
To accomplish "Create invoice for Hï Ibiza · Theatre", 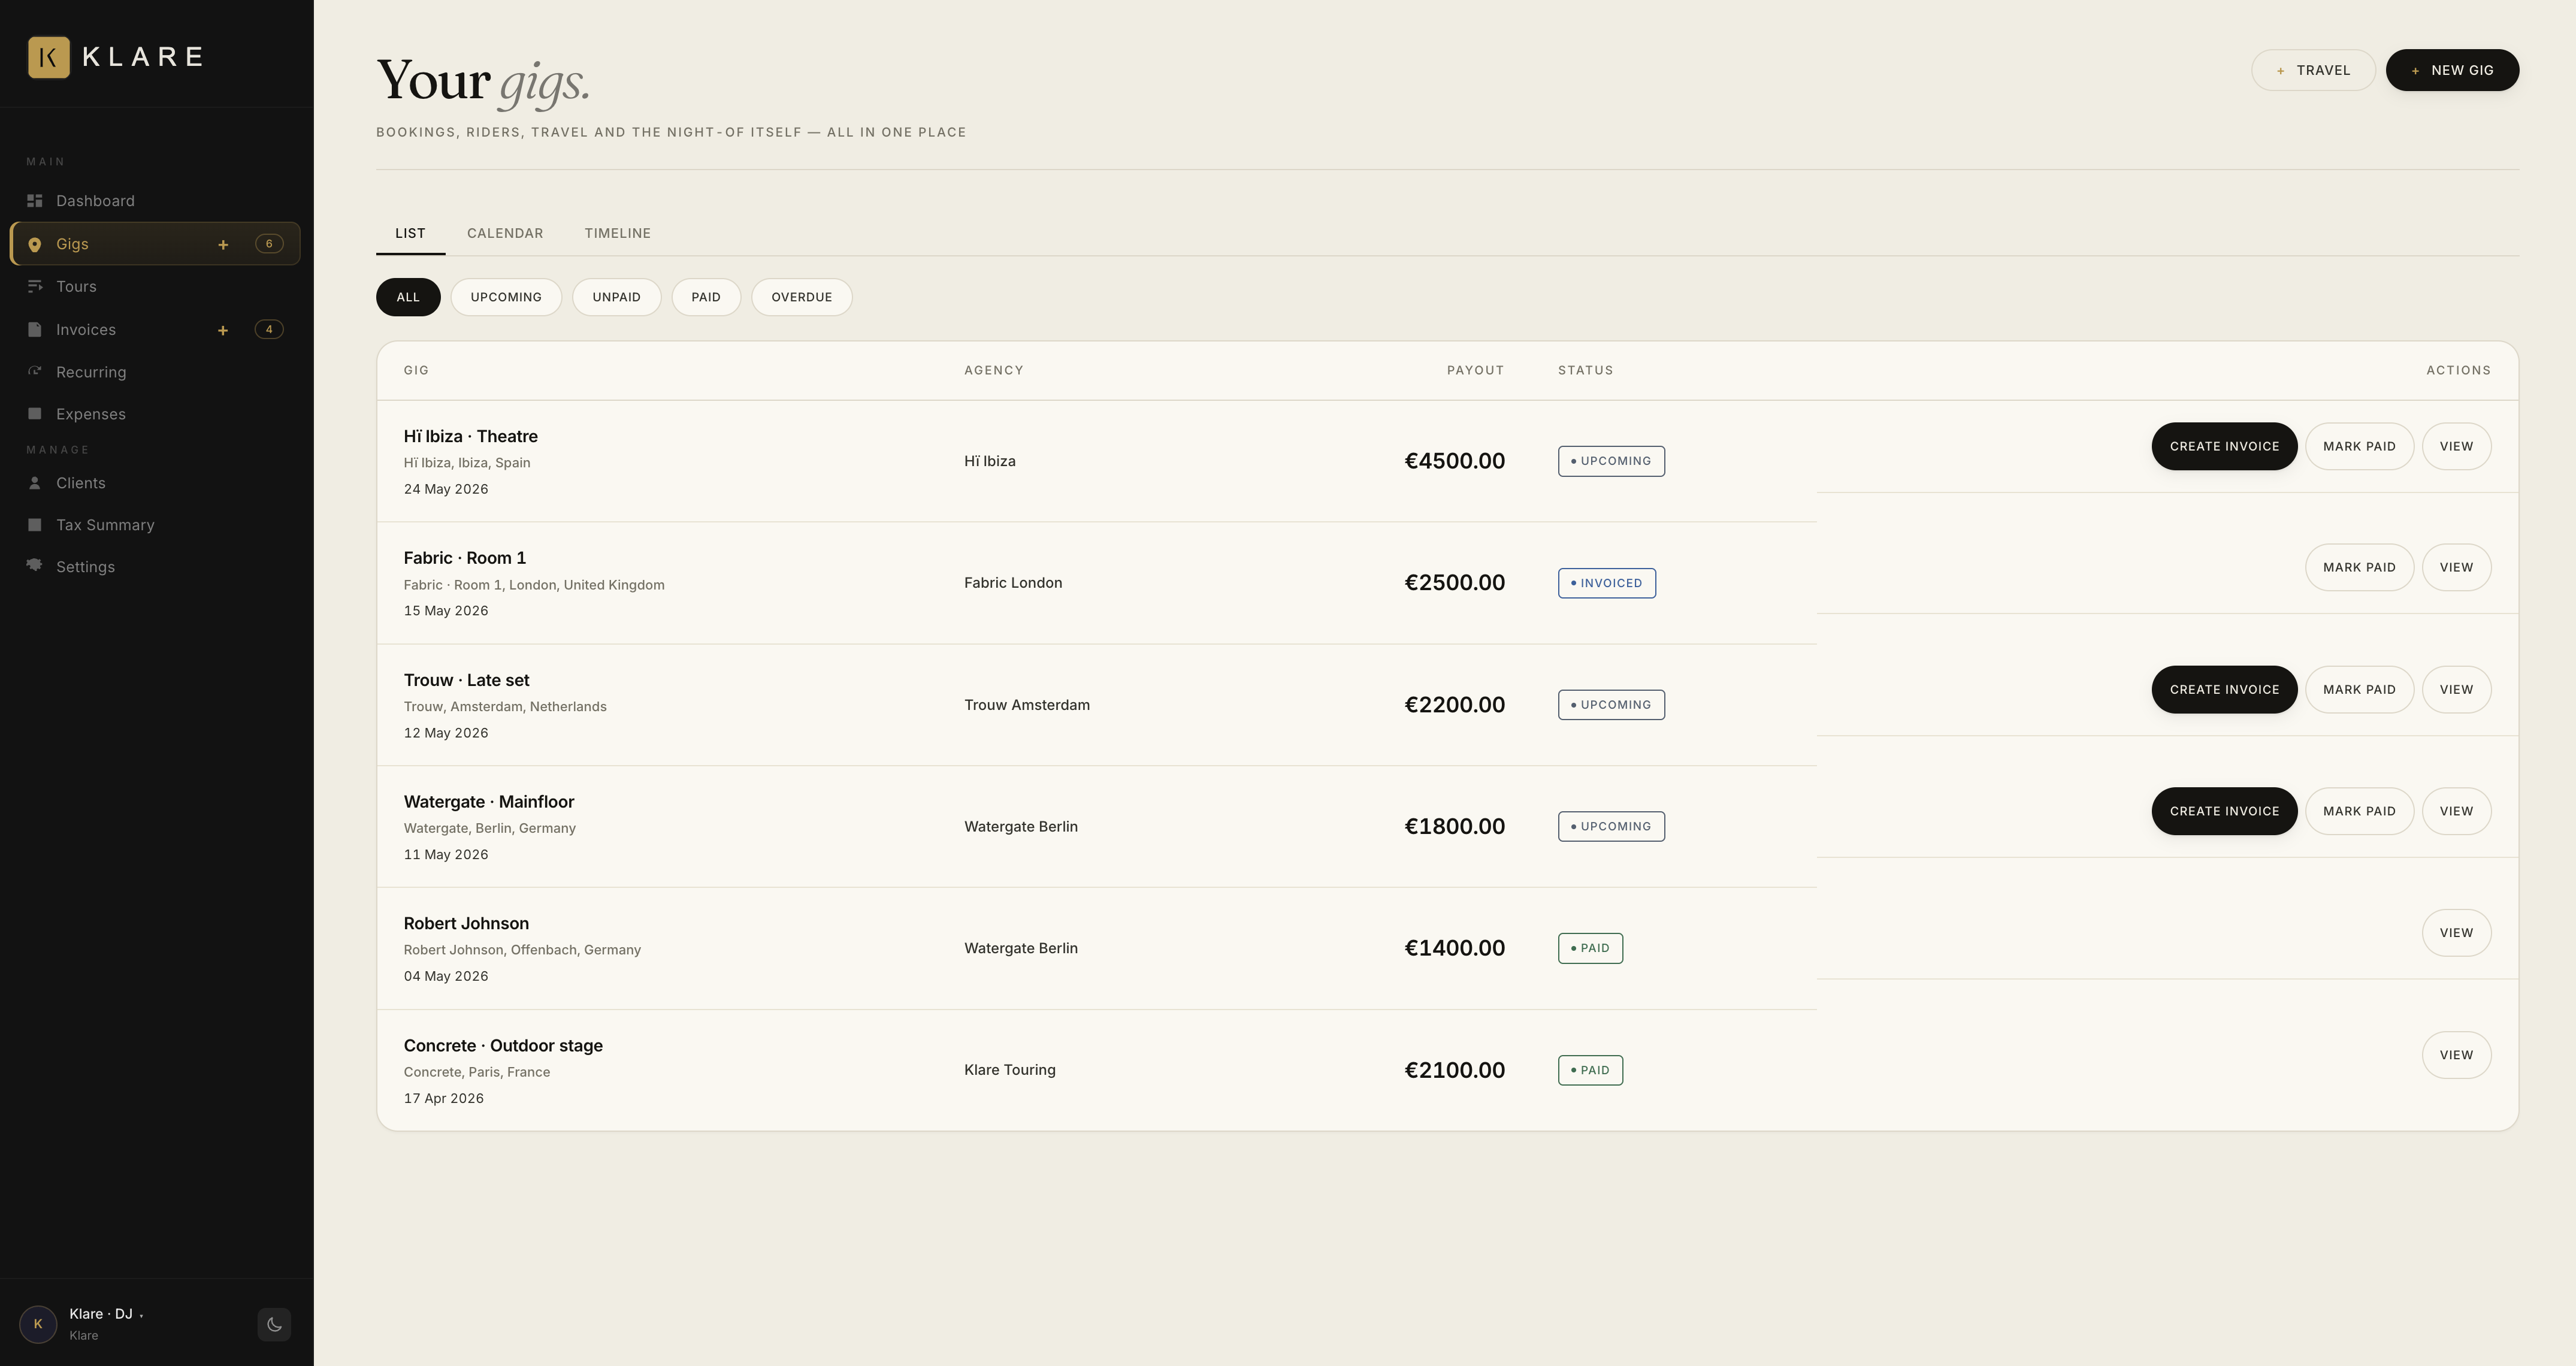I will tap(2224, 446).
